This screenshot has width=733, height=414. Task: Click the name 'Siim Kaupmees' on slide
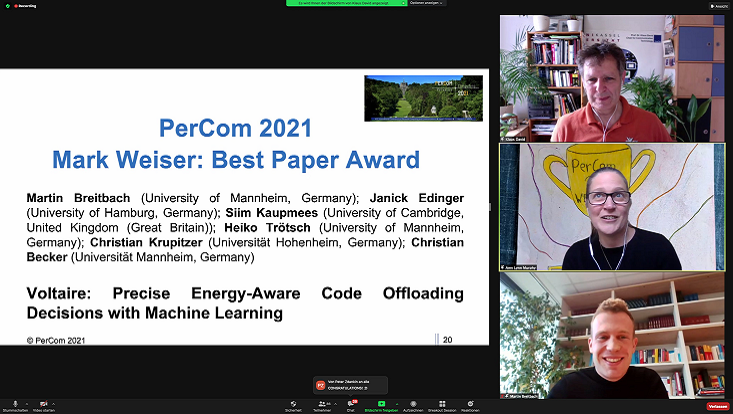click(x=272, y=213)
